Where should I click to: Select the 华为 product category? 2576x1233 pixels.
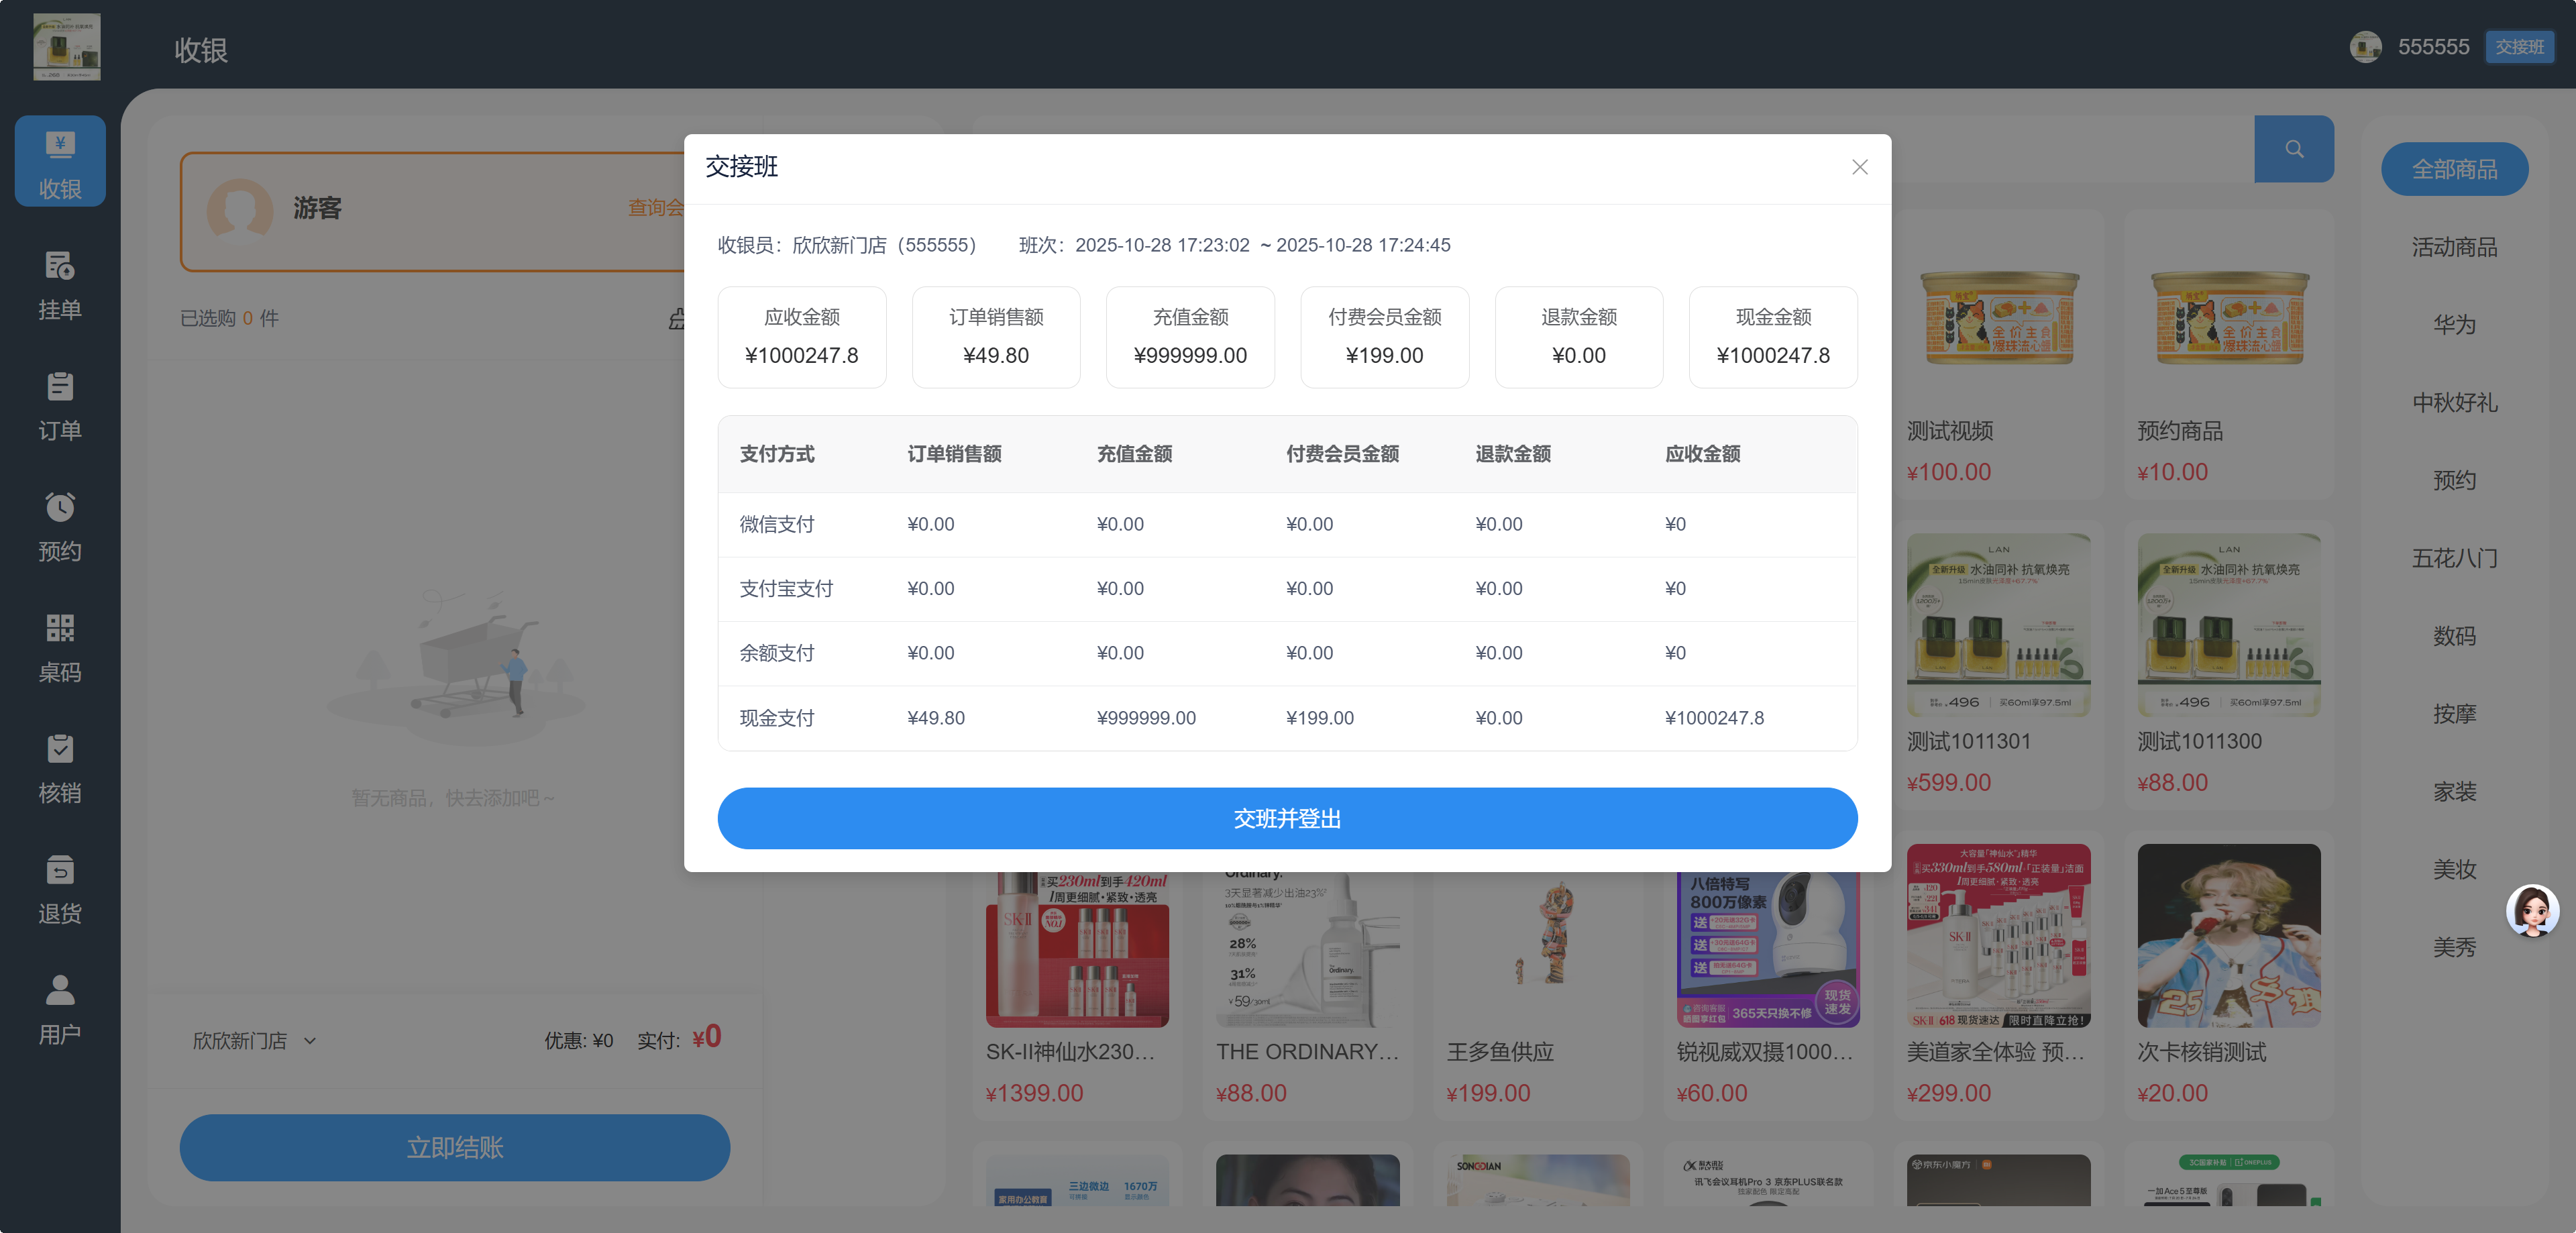coord(2454,324)
